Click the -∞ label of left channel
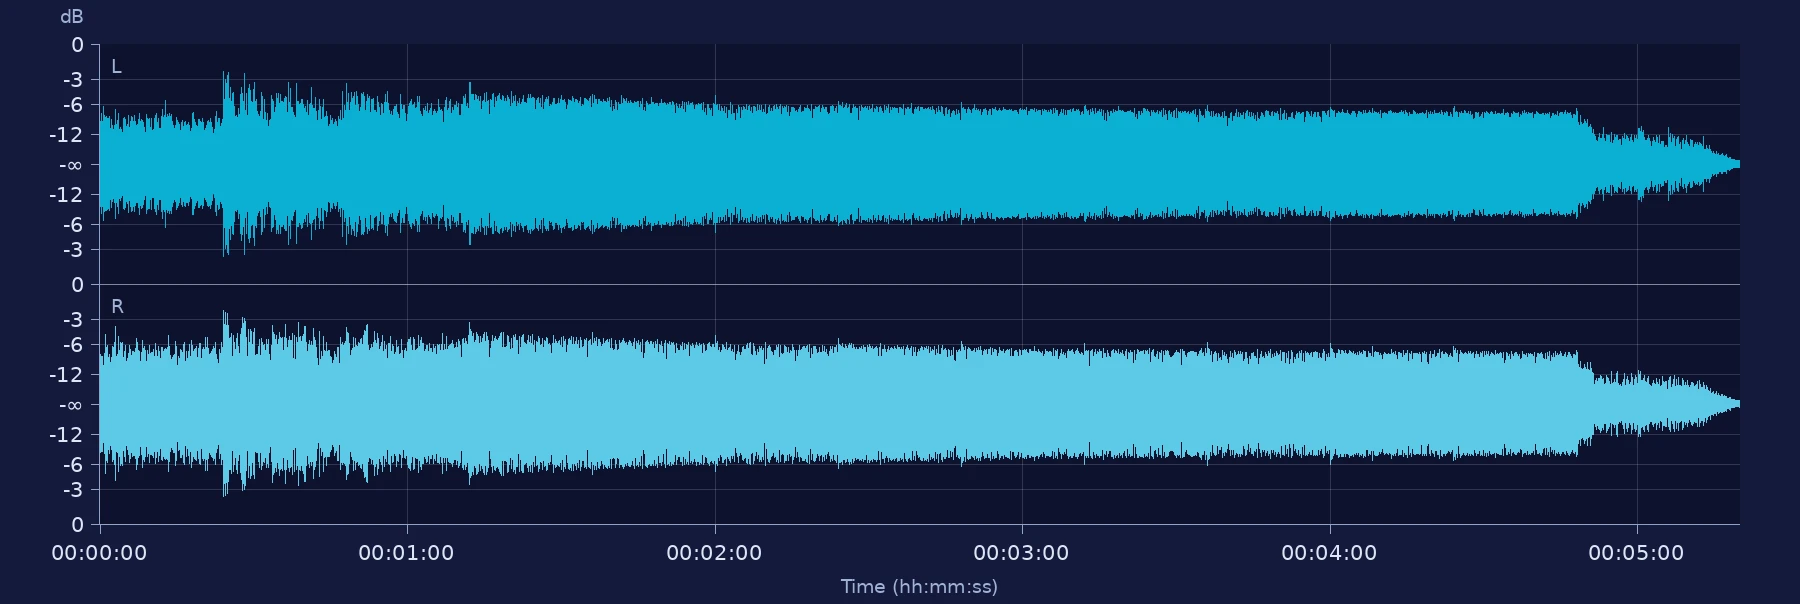This screenshot has height=604, width=1800. [x=70, y=165]
